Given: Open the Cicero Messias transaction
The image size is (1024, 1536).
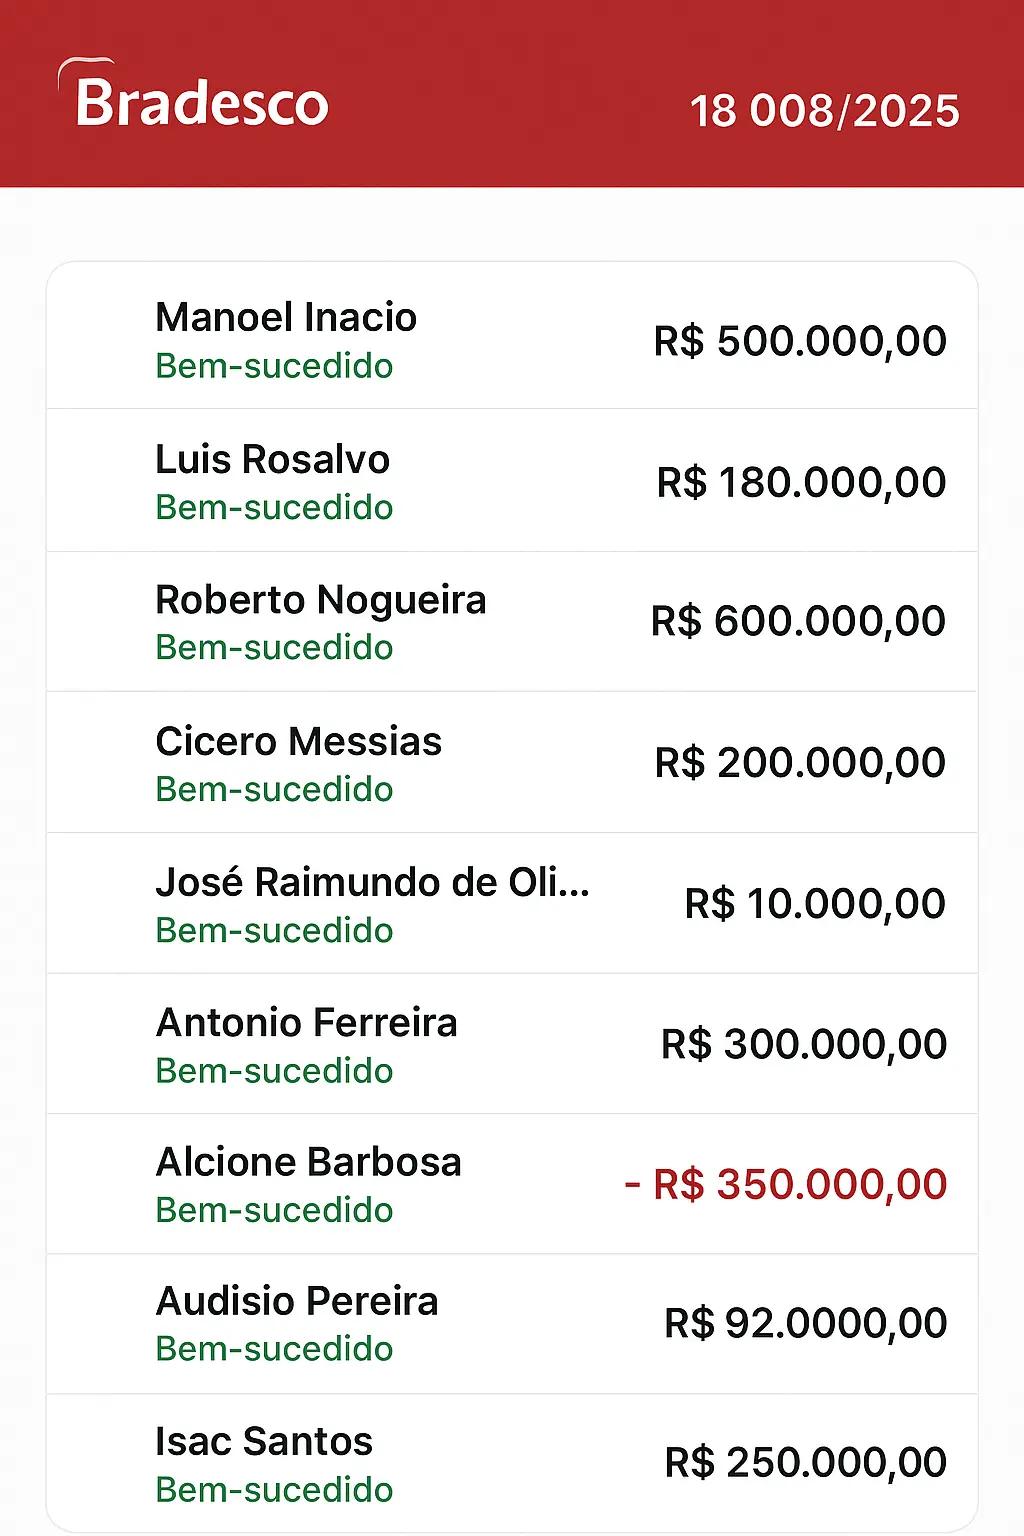Looking at the screenshot, I should 512,762.
